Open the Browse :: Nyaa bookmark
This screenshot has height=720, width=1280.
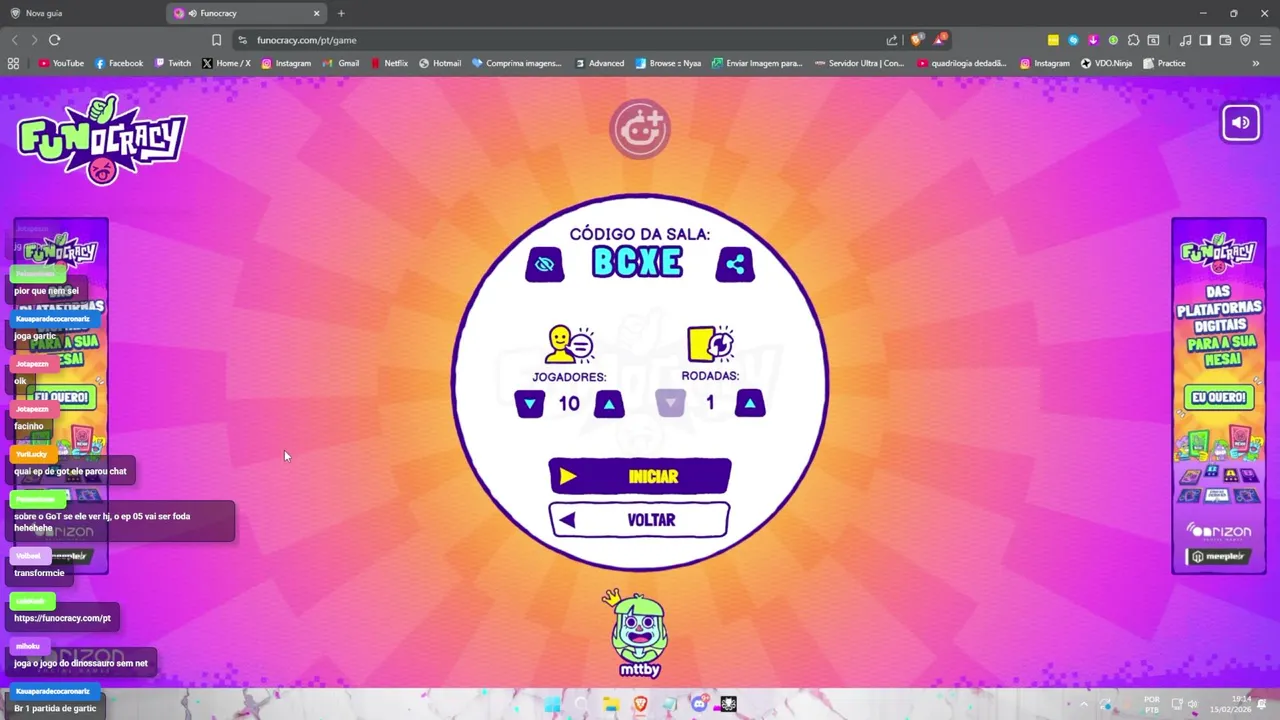point(668,63)
